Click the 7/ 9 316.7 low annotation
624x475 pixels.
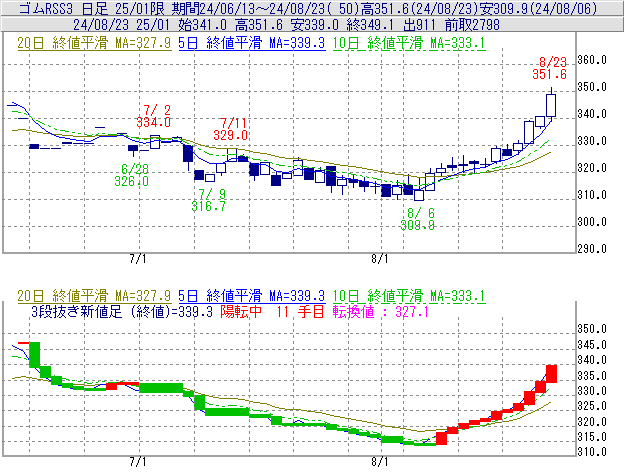coord(209,200)
